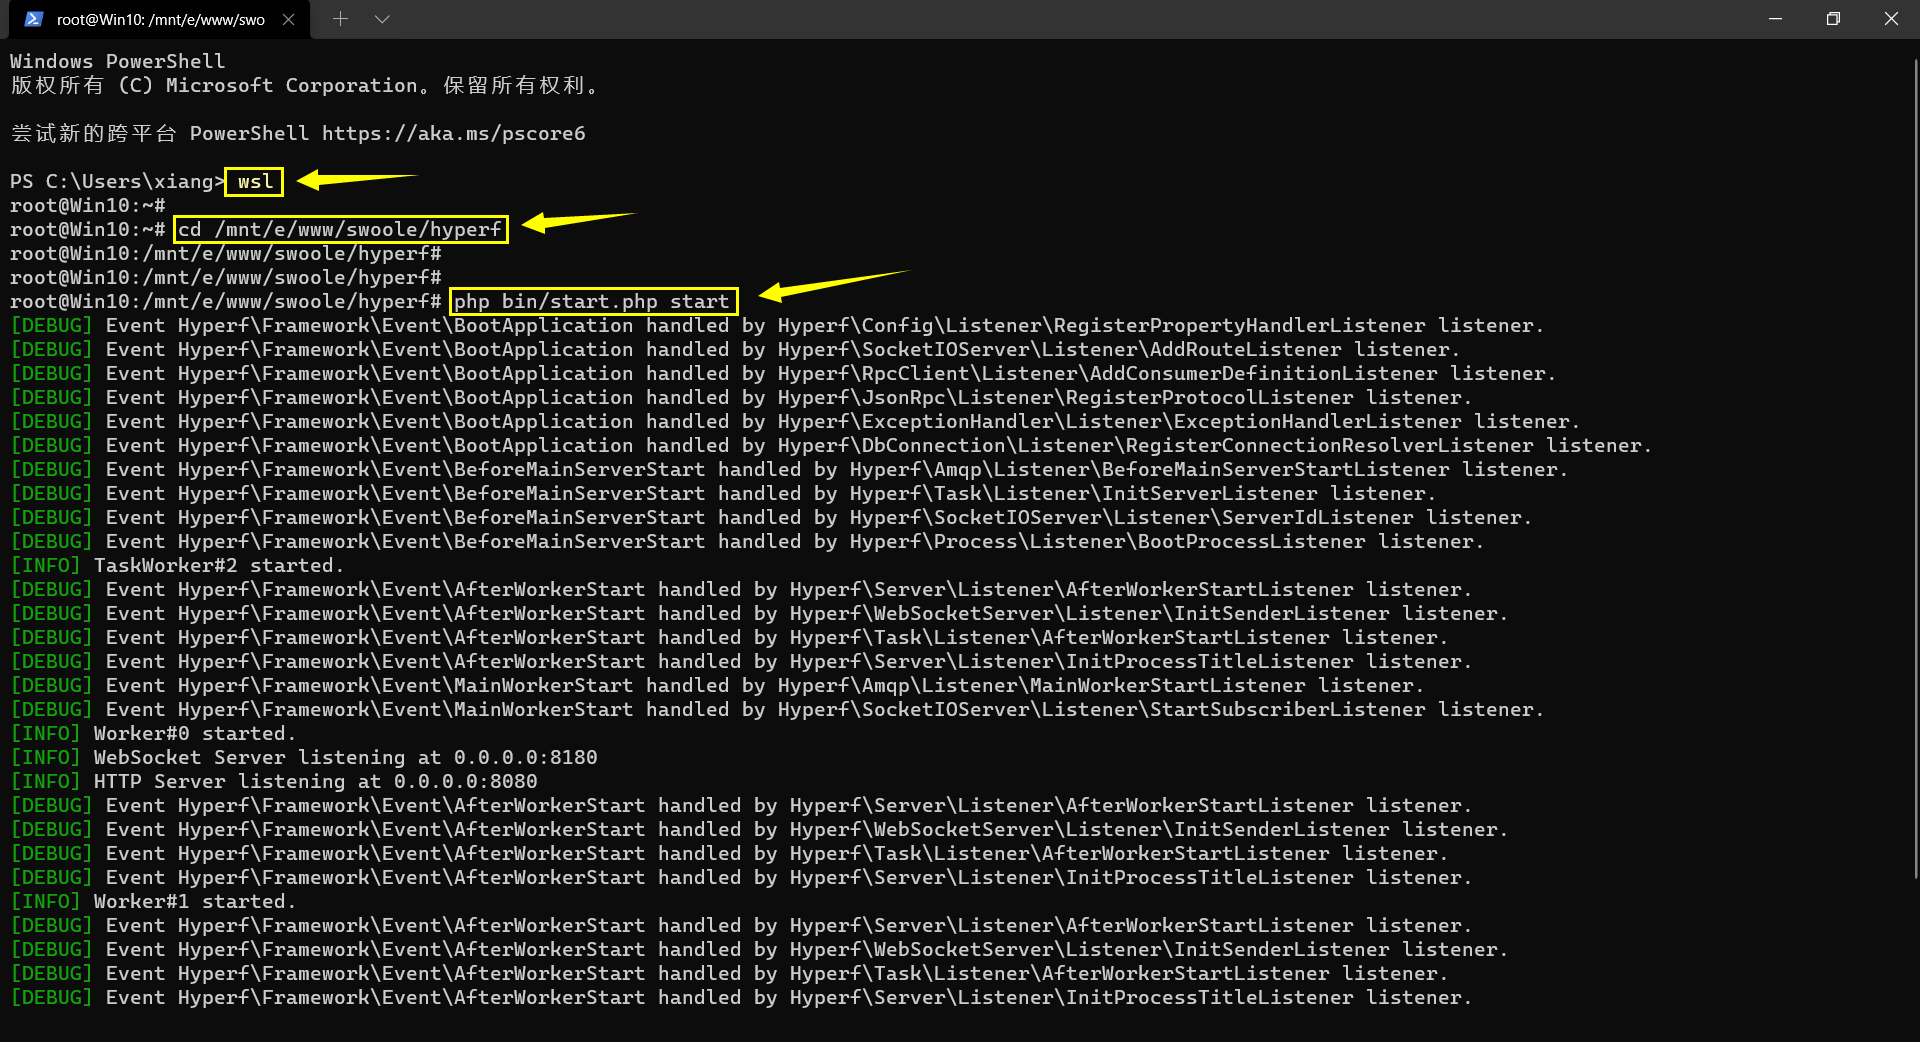This screenshot has width=1920, height=1042.
Task: Click the highlighted wsl command
Action: (253, 181)
